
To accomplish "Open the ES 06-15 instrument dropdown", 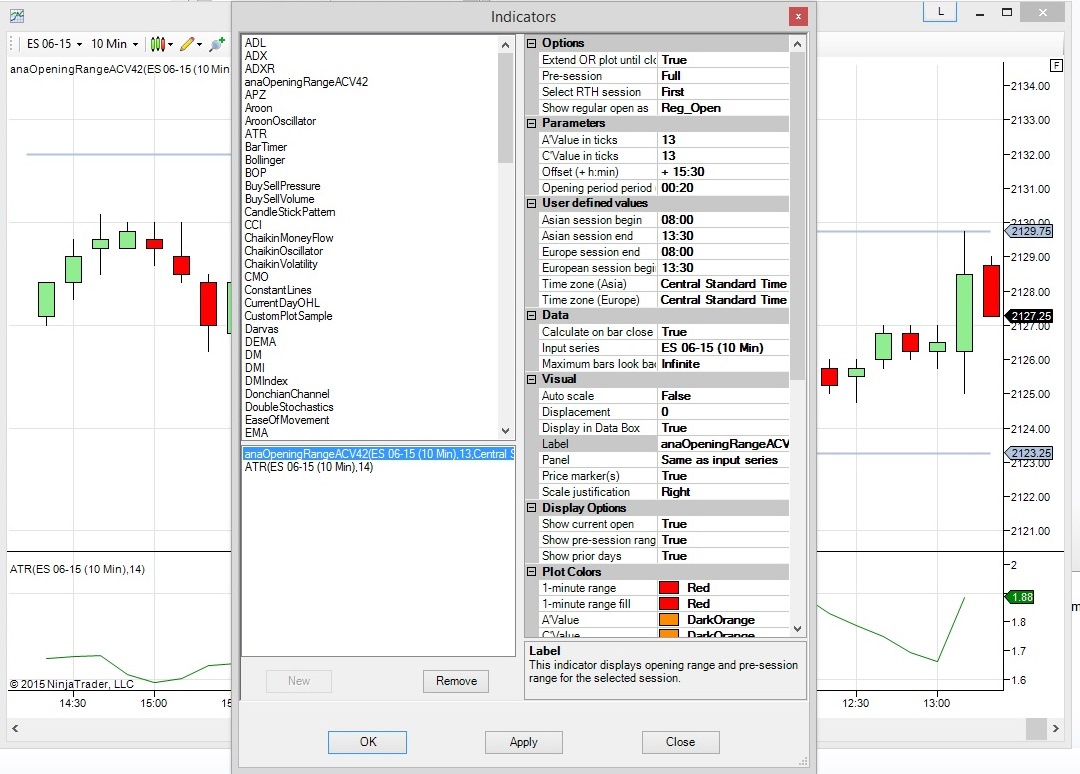I will [54, 44].
